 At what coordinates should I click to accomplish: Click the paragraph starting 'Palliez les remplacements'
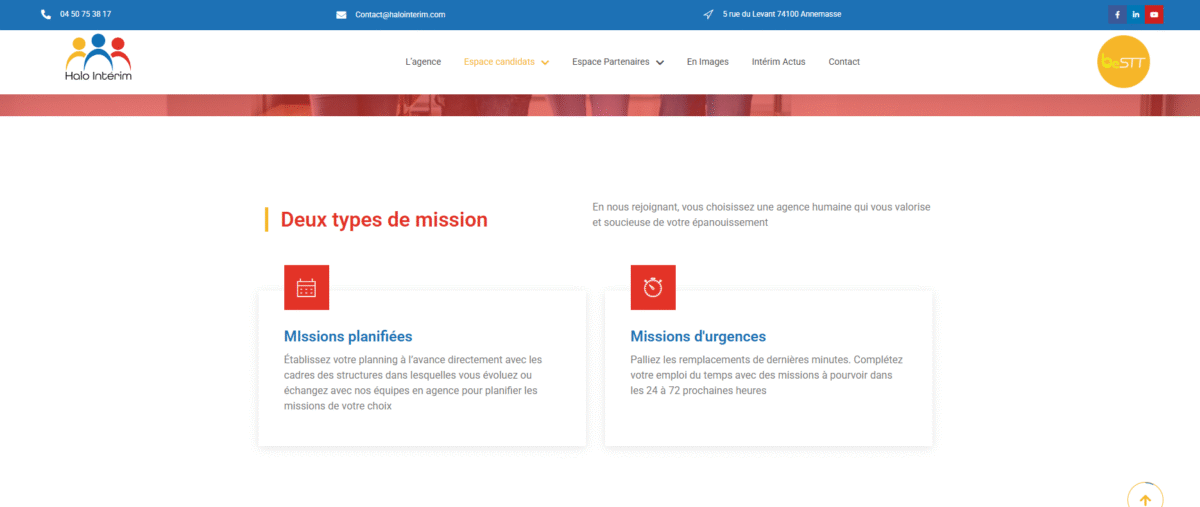point(764,375)
